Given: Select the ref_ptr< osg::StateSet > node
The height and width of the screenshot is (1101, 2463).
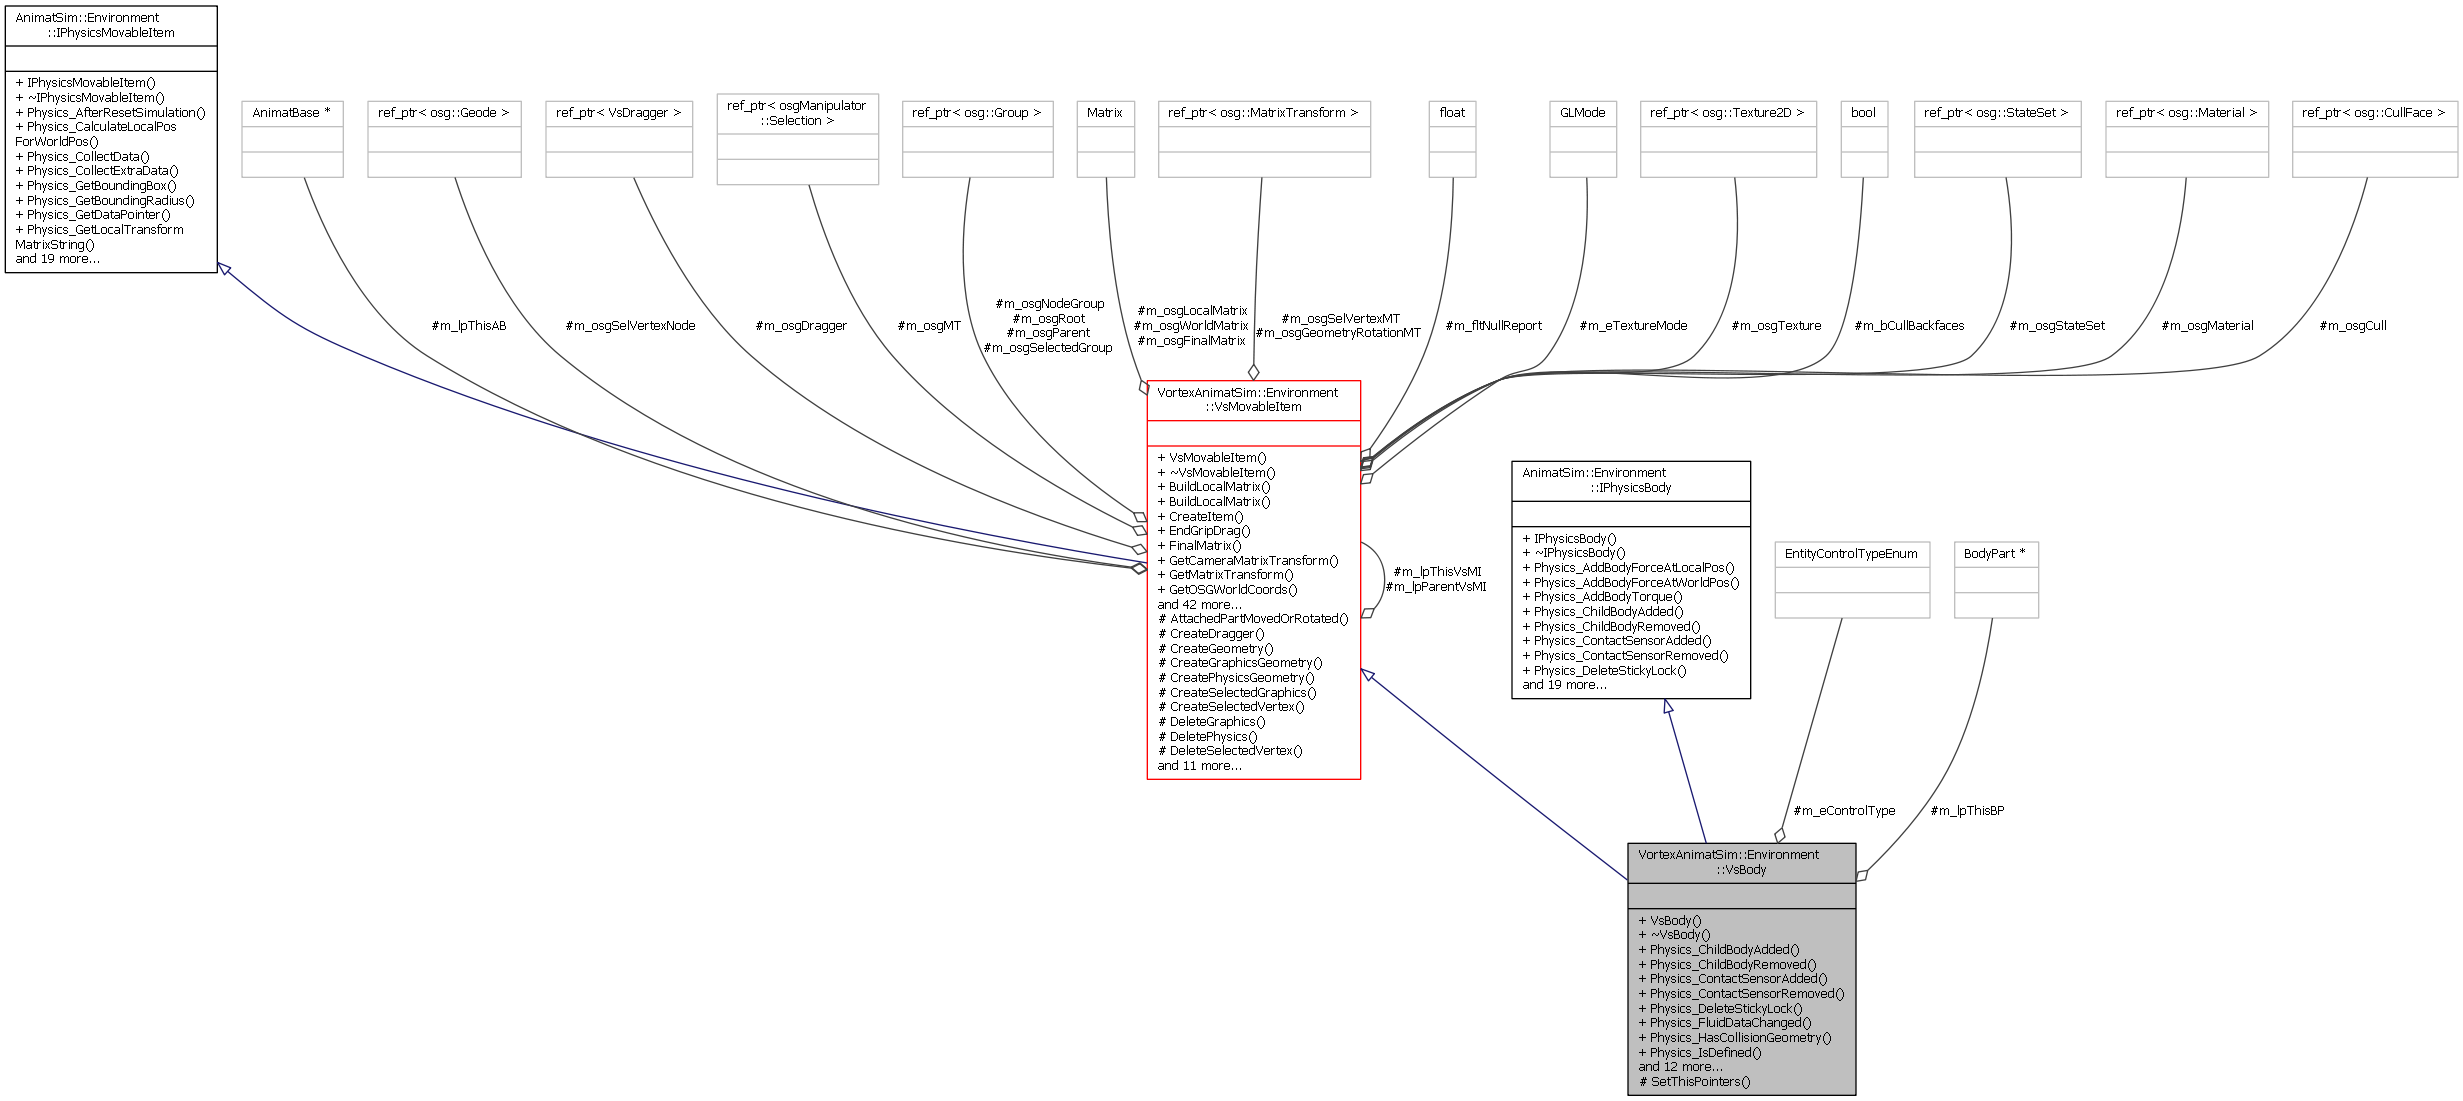Looking at the screenshot, I should click(x=1997, y=139).
